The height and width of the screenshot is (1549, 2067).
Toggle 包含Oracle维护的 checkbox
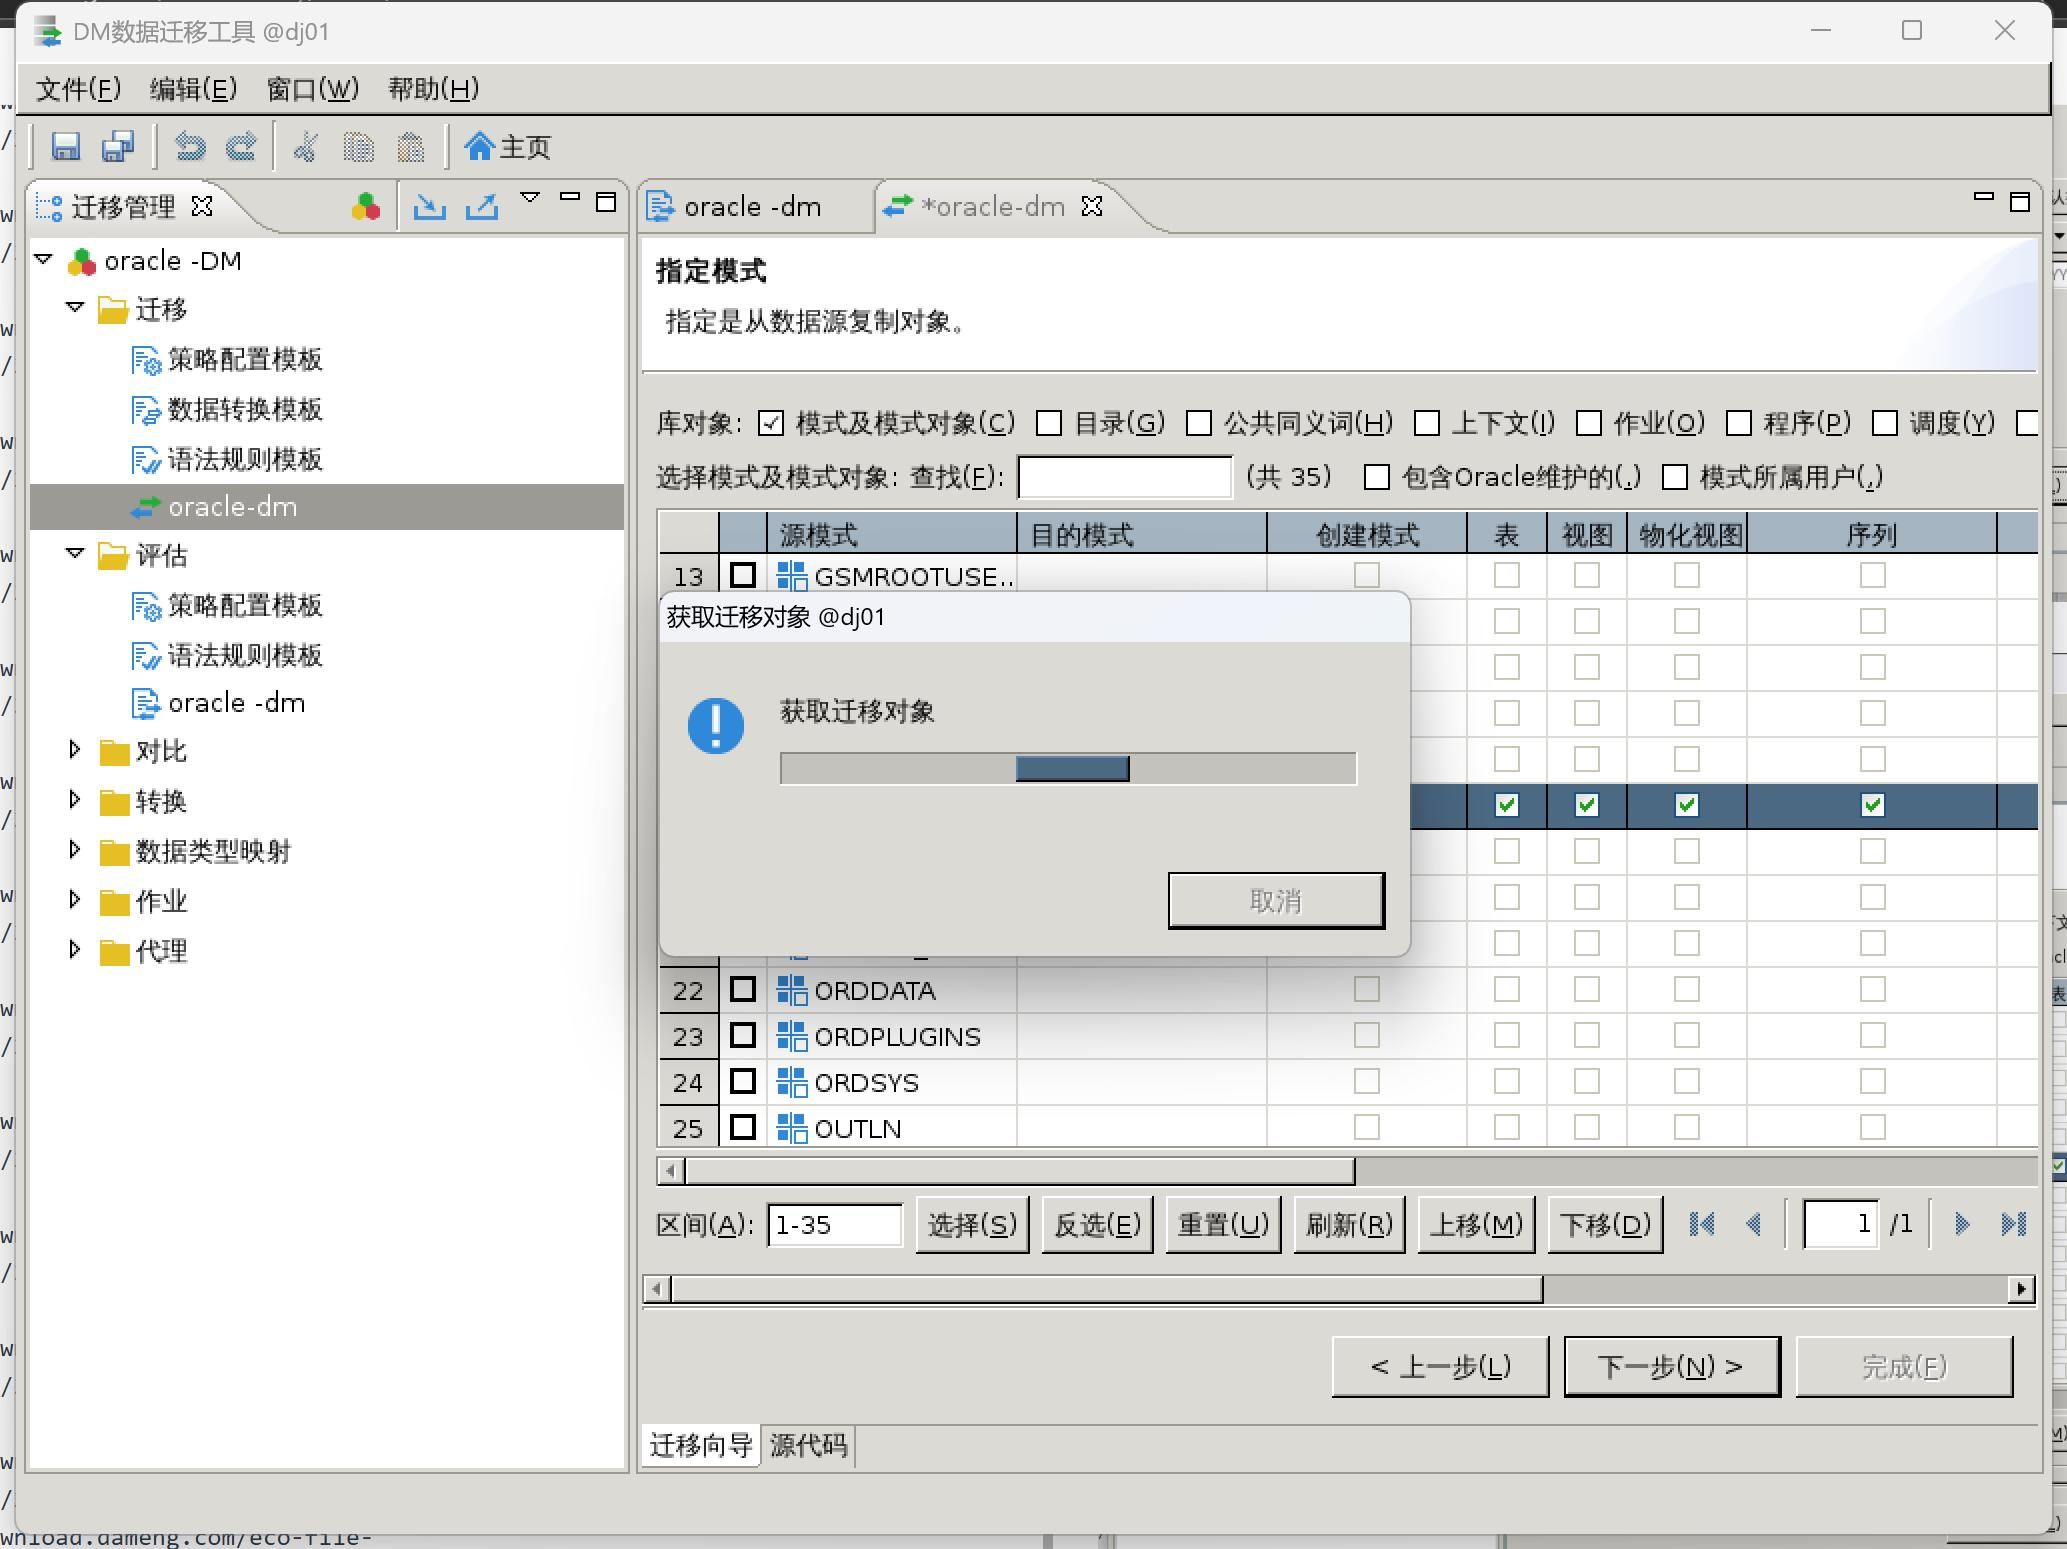(1377, 477)
